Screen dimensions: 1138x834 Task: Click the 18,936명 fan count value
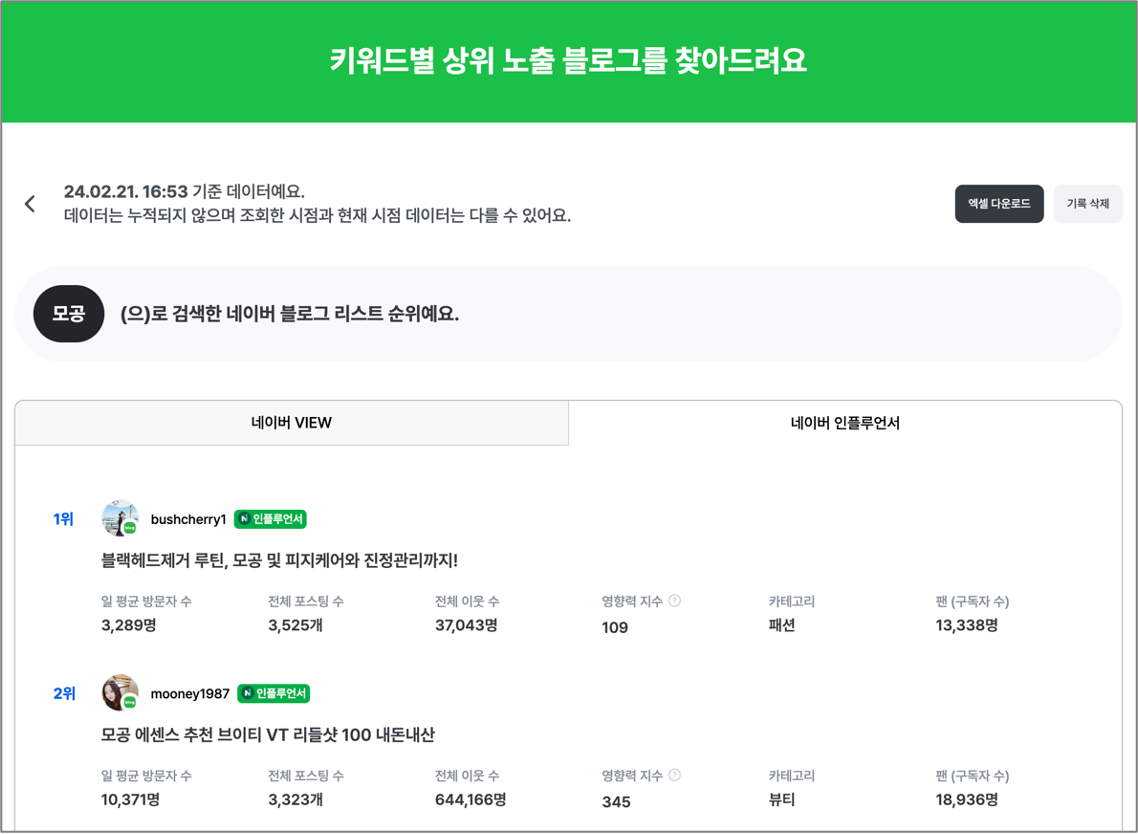click(x=967, y=799)
